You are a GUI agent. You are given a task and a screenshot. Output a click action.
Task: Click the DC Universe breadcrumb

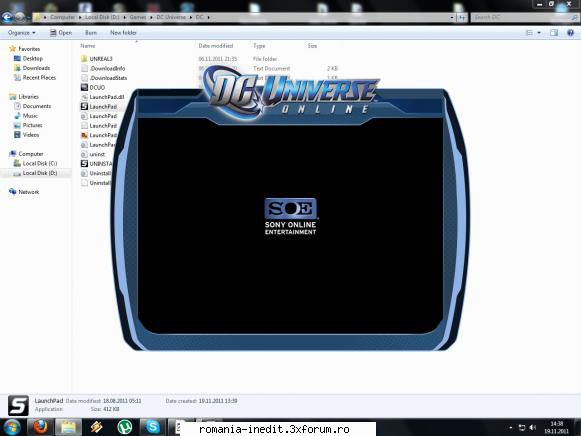[x=171, y=17]
